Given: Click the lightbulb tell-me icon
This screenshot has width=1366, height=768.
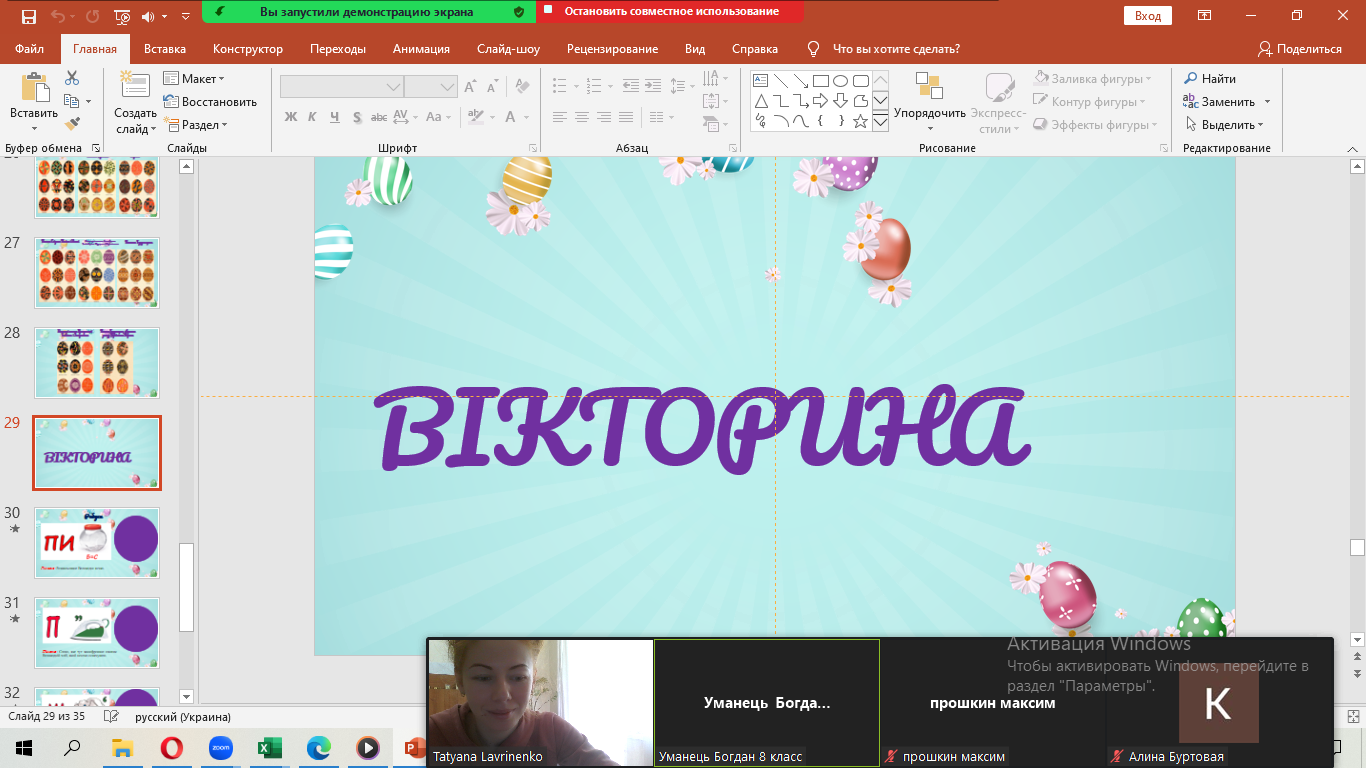Looking at the screenshot, I should 813,49.
